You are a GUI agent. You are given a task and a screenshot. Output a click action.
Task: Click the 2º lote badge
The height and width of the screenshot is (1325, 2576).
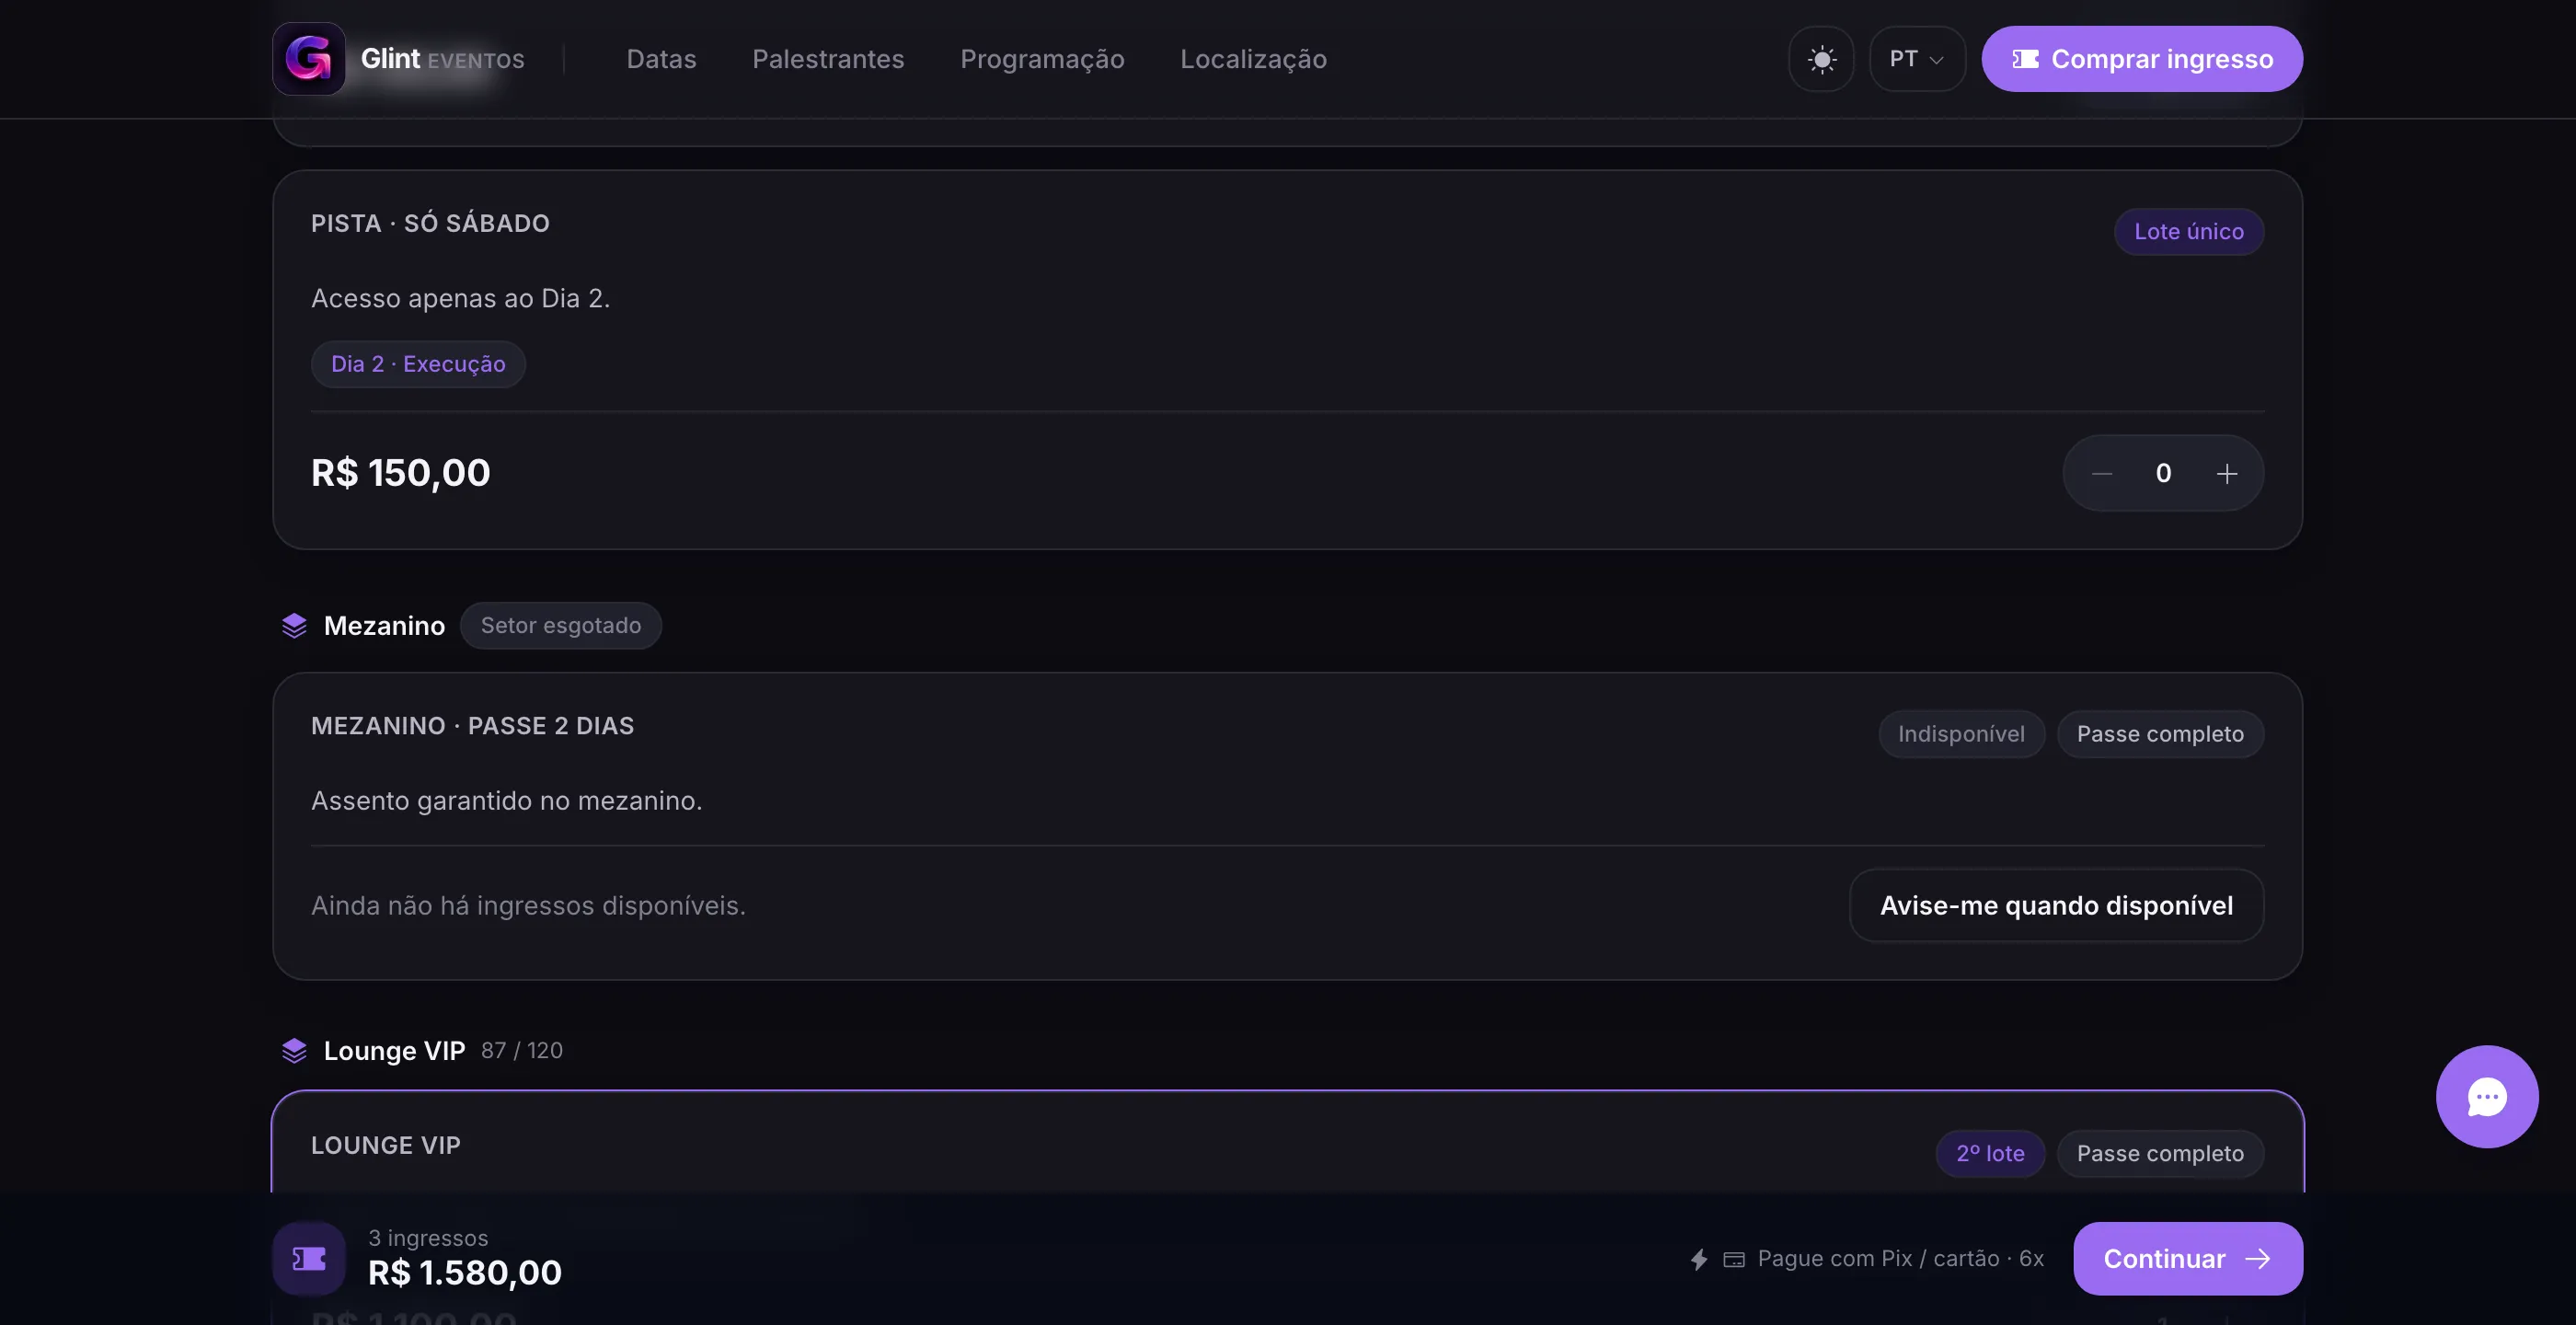(x=1990, y=1154)
